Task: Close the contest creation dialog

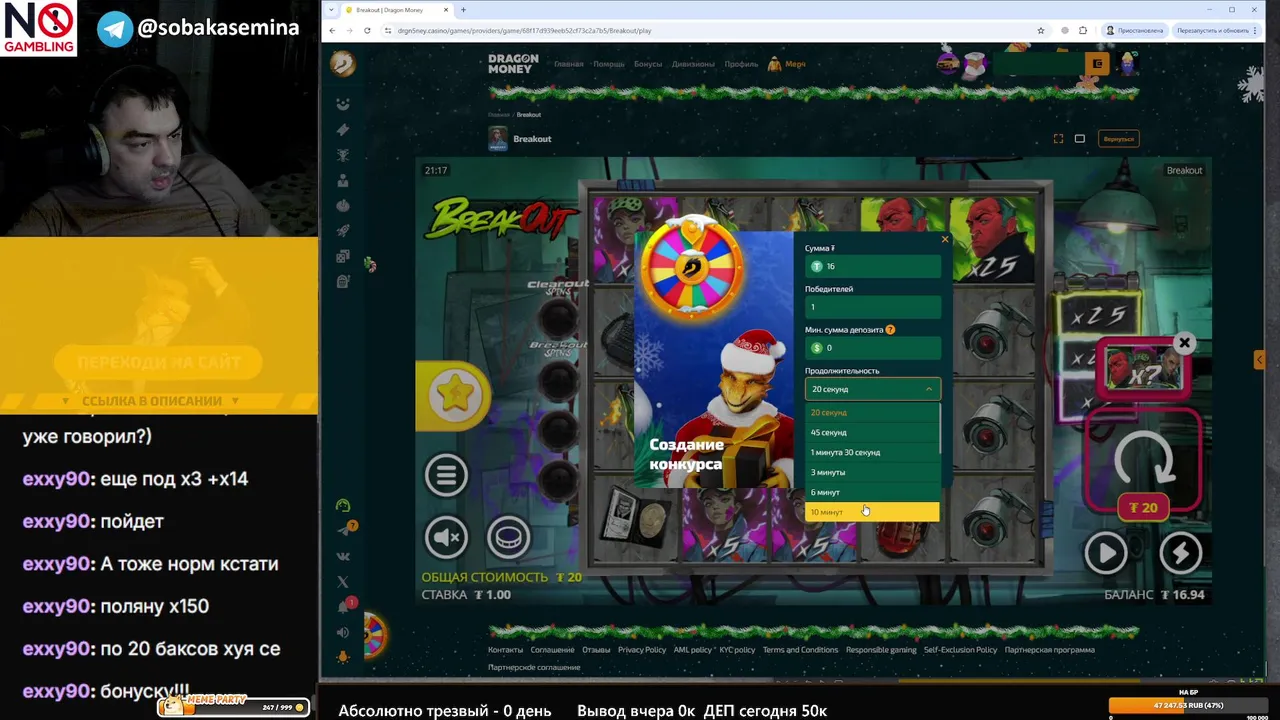Action: pos(945,239)
